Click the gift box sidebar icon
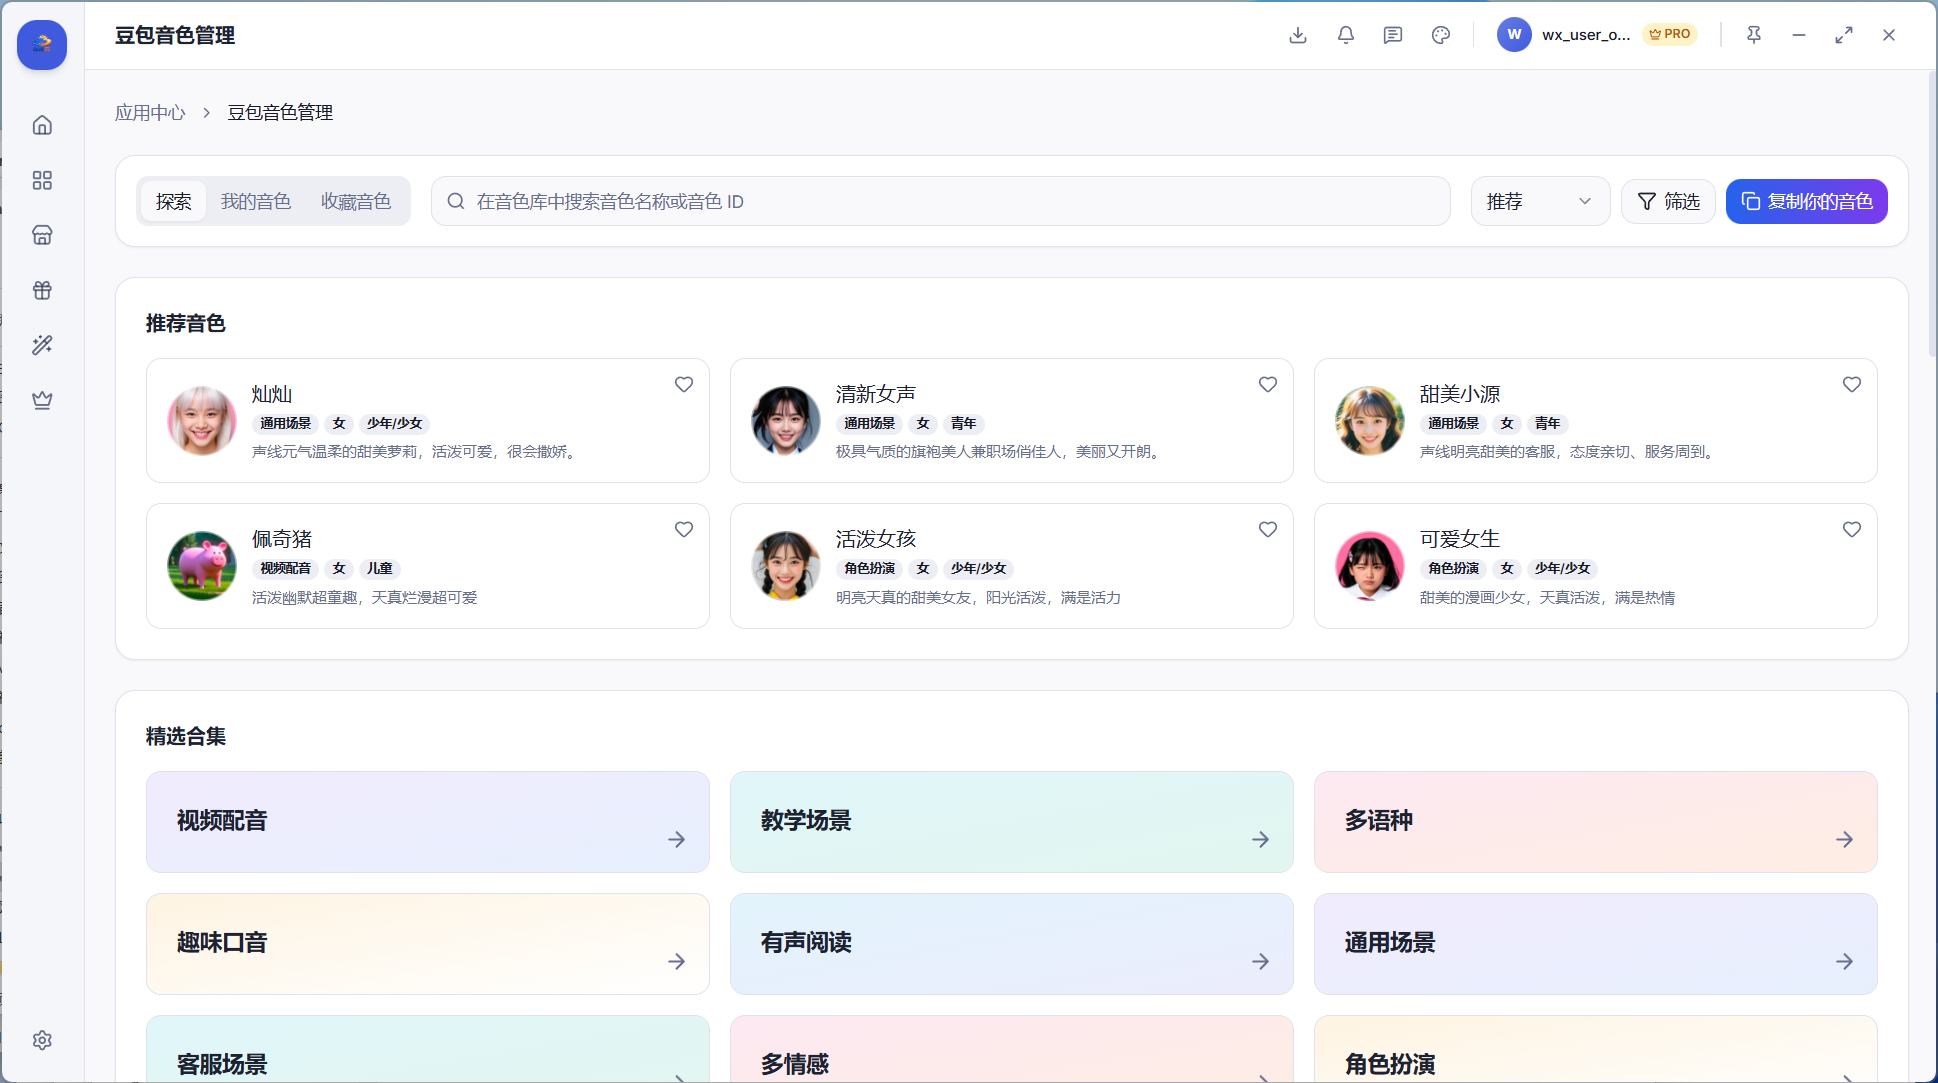 pos(42,290)
